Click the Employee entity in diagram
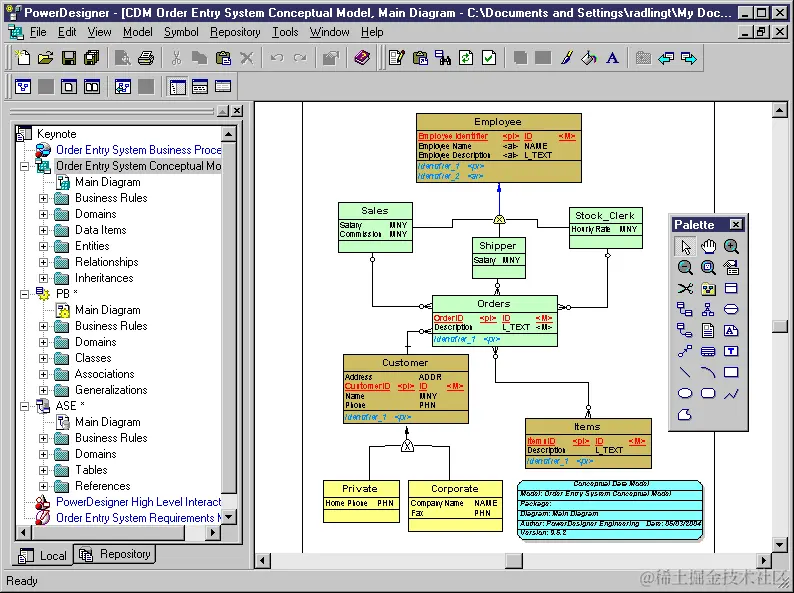This screenshot has height=593, width=794. click(x=499, y=148)
